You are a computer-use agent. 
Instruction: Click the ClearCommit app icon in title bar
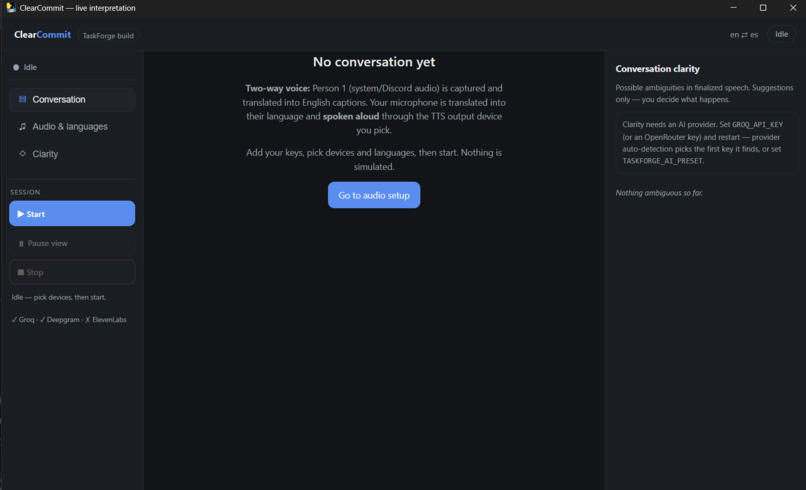click(x=10, y=8)
